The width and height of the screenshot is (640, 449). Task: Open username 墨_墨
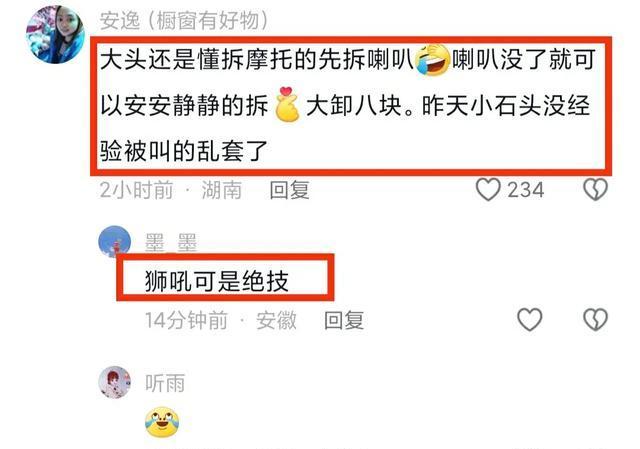171,242
